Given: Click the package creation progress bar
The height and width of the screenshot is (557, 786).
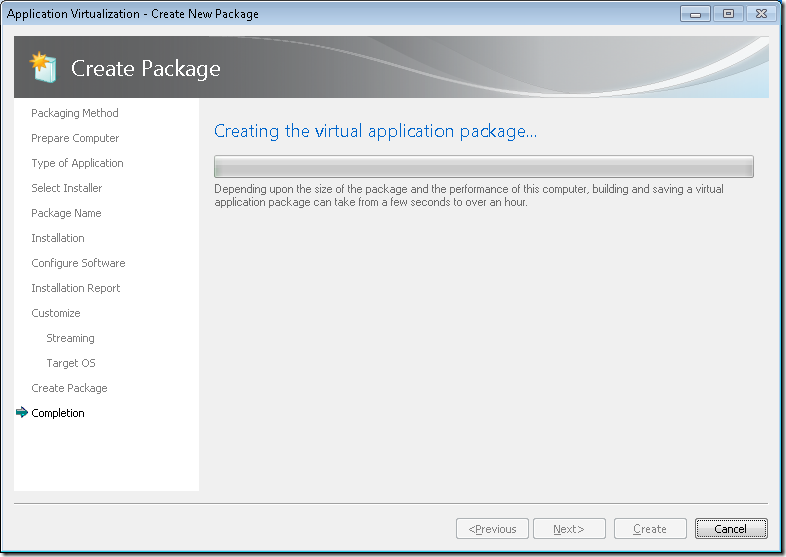Looking at the screenshot, I should coord(484,166).
